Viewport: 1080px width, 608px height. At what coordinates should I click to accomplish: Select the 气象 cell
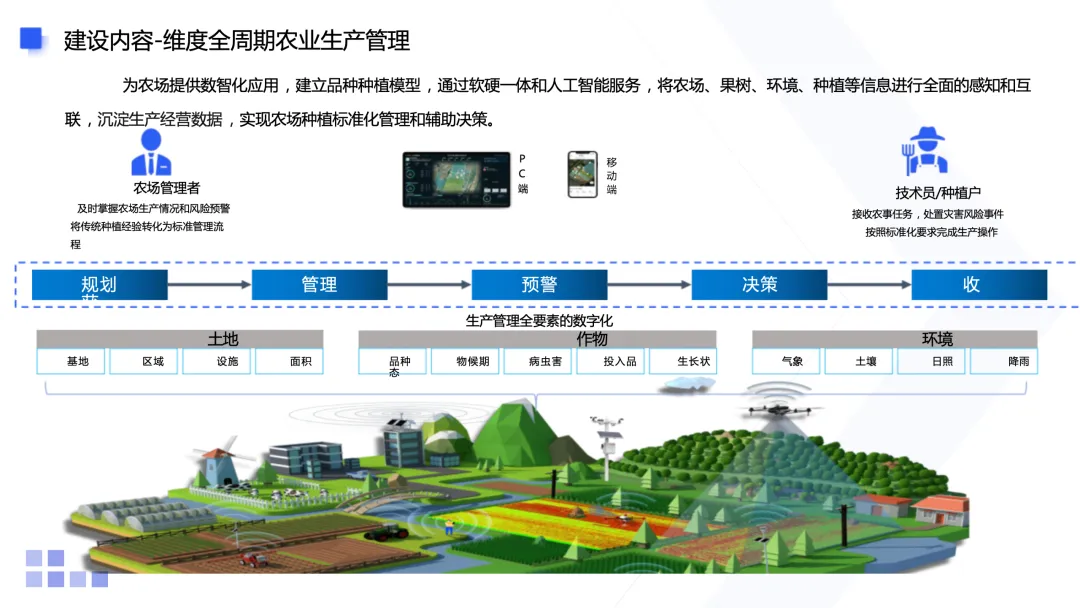coord(786,361)
